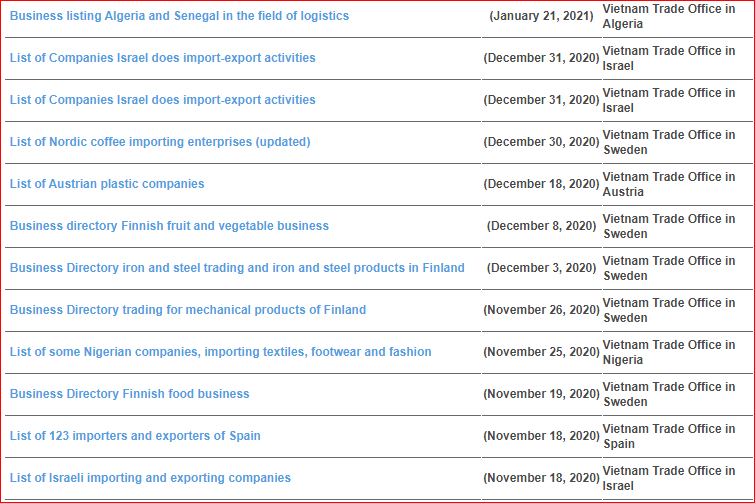Open List of 123 importers and exporters of Spain
Screen dimensions: 755x503
(x=135, y=436)
